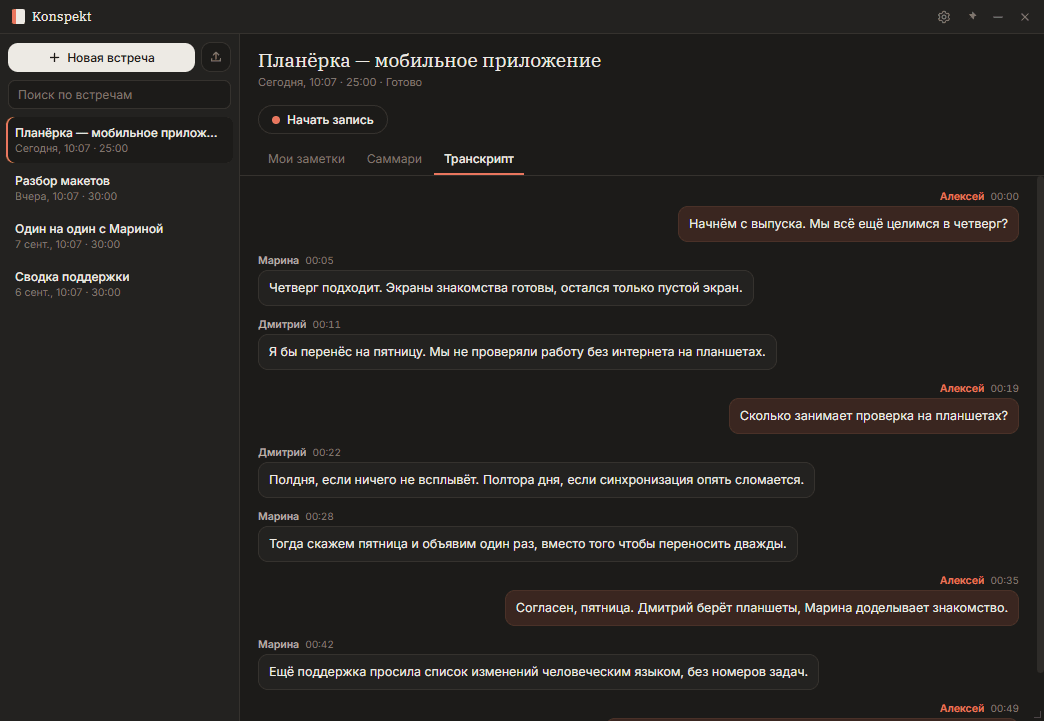The height and width of the screenshot is (721, 1044).
Task: Click the 00:28 timestamp
Action: pyautogui.click(x=320, y=516)
